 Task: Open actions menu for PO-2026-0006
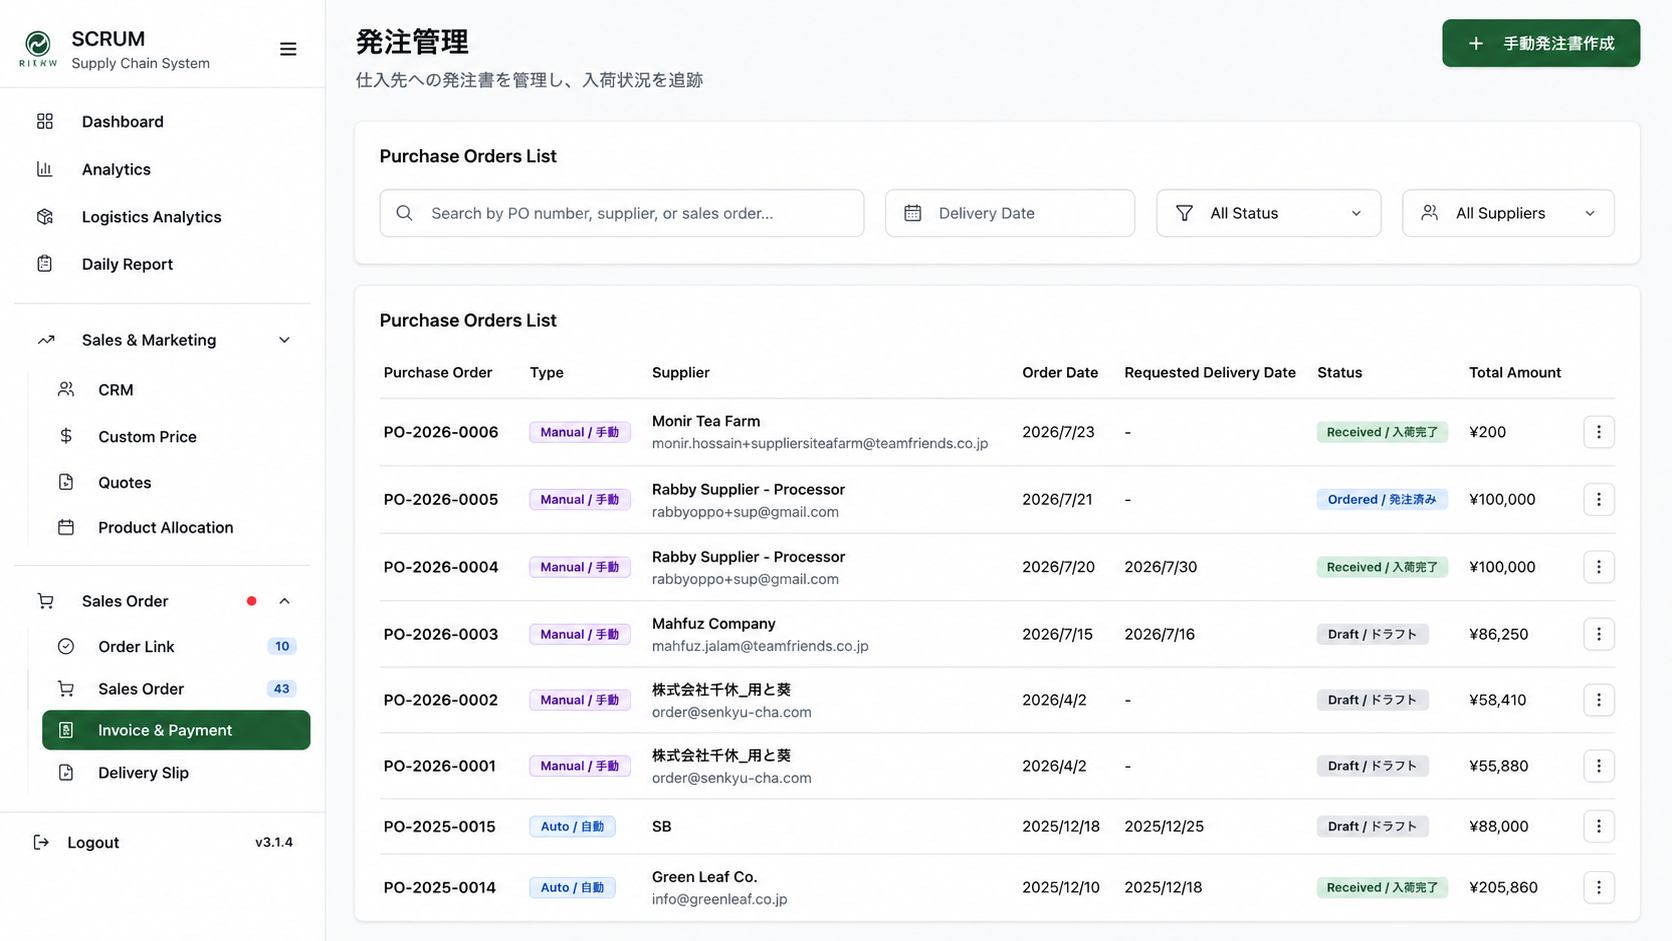pyautogui.click(x=1599, y=432)
